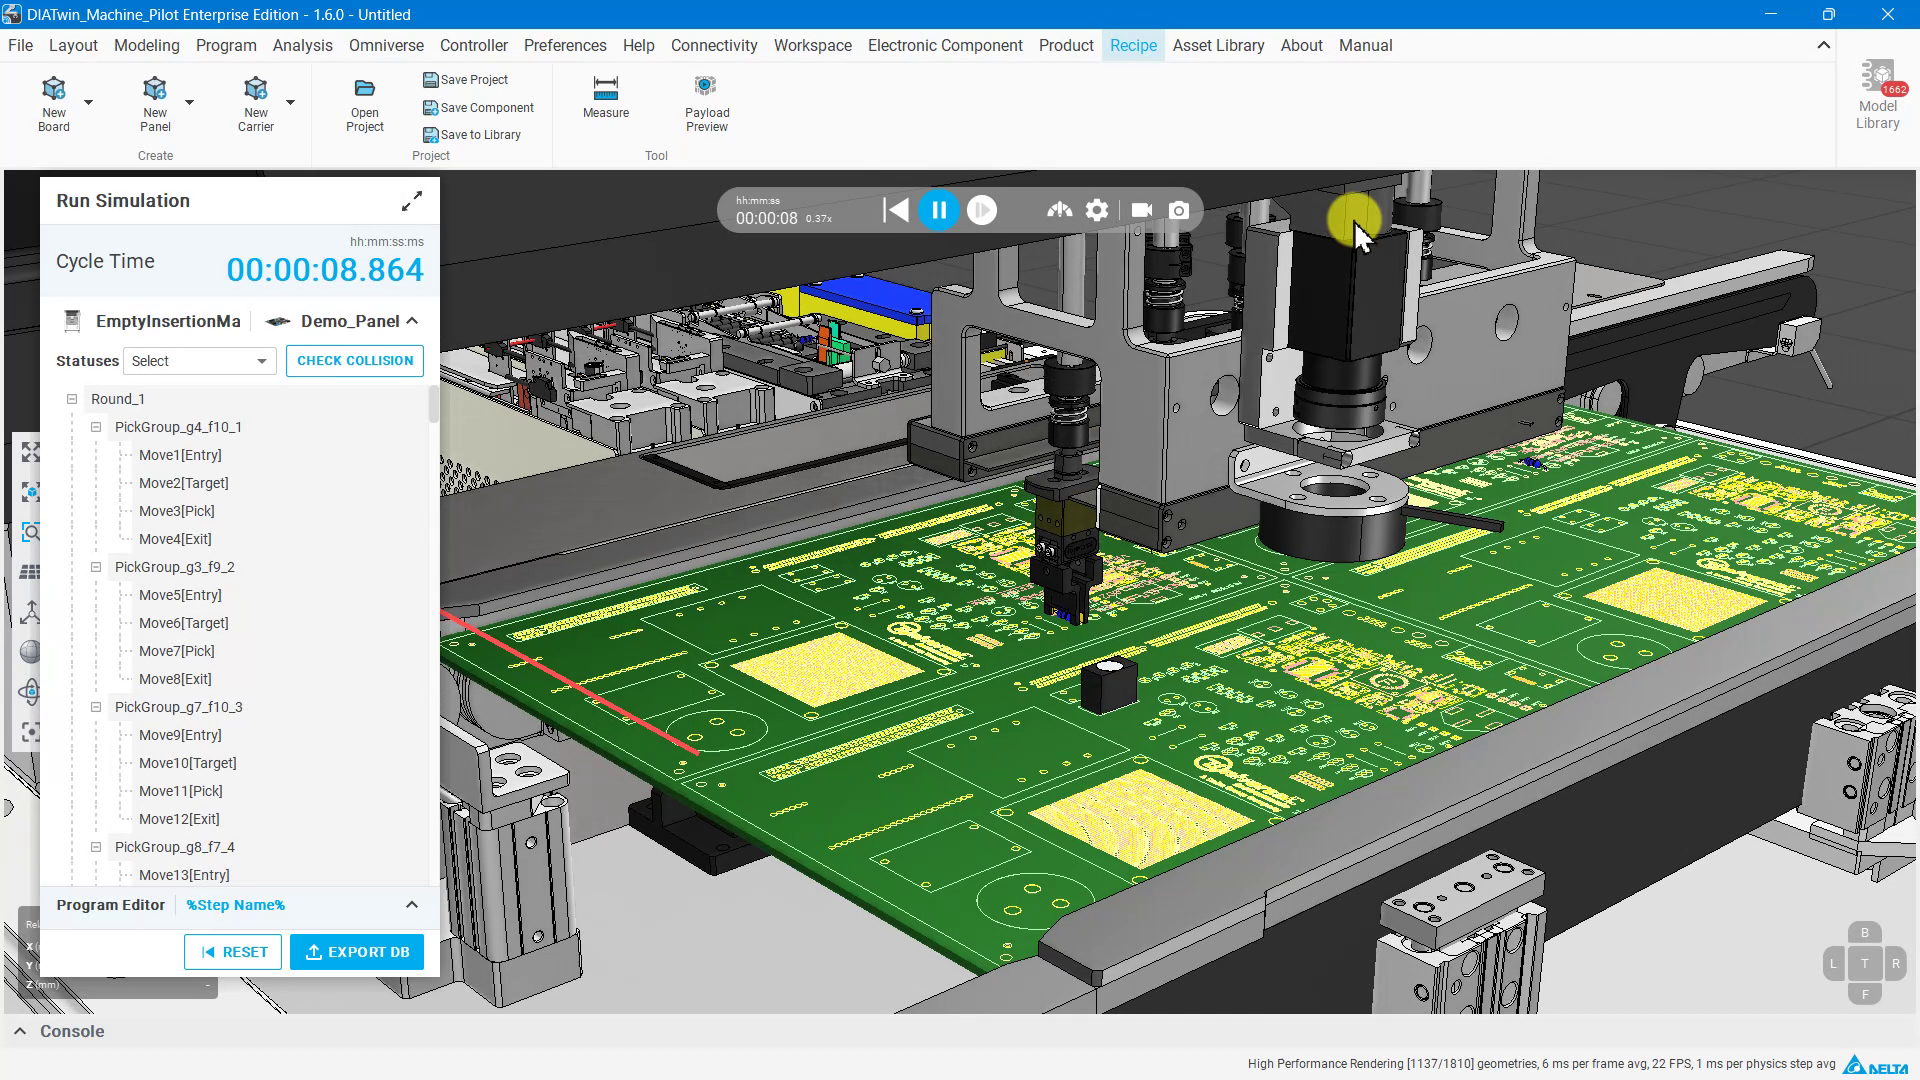The height and width of the screenshot is (1080, 1920).
Task: Select the zoom region magnifier tool
Action: 31,532
